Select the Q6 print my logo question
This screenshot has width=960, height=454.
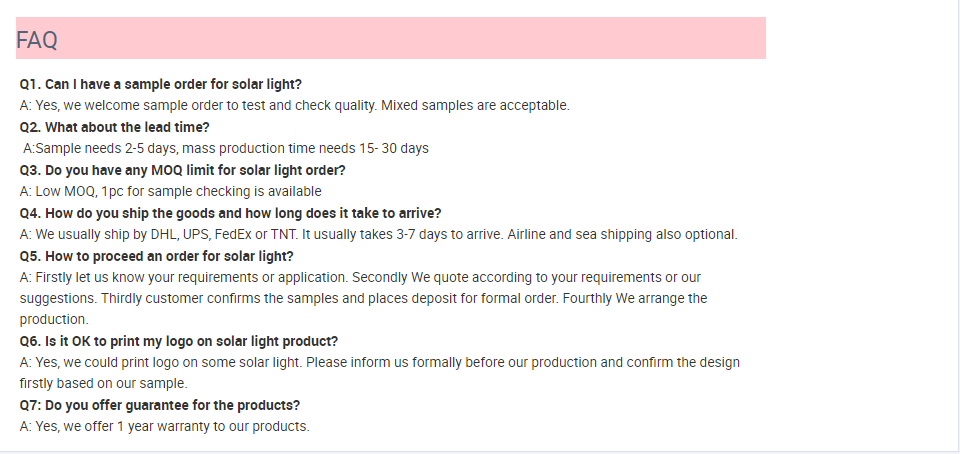pyautogui.click(x=178, y=341)
